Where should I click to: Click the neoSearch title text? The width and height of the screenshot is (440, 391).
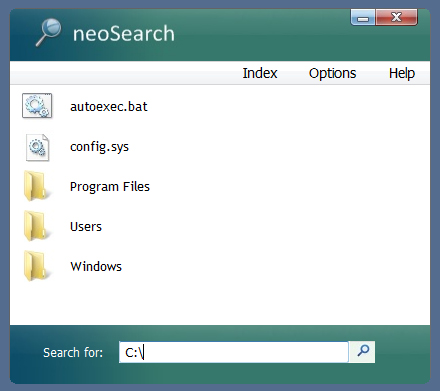tap(124, 34)
